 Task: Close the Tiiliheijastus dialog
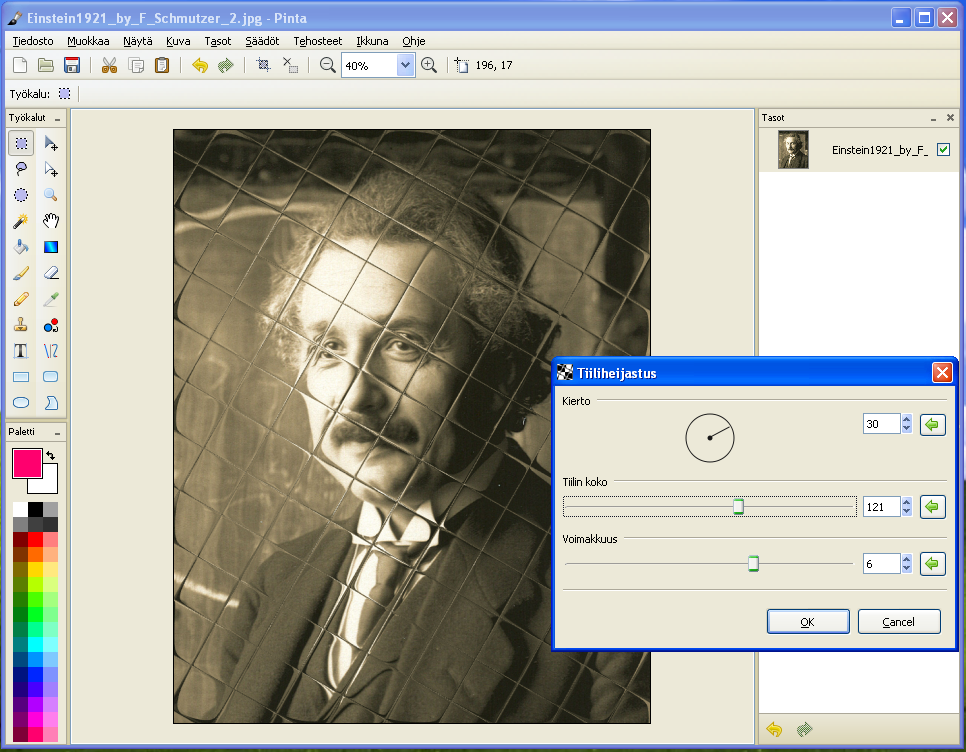click(x=942, y=373)
